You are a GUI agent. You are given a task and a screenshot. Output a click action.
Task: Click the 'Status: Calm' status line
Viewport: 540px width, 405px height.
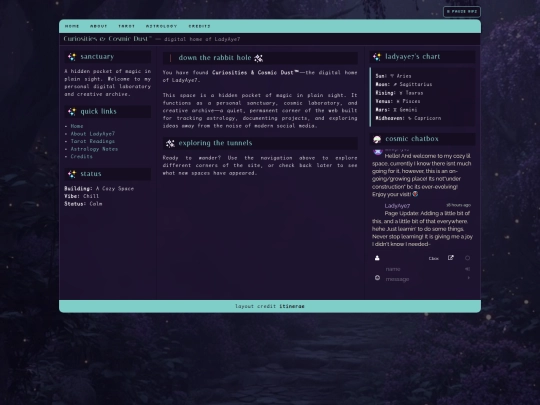(83, 204)
